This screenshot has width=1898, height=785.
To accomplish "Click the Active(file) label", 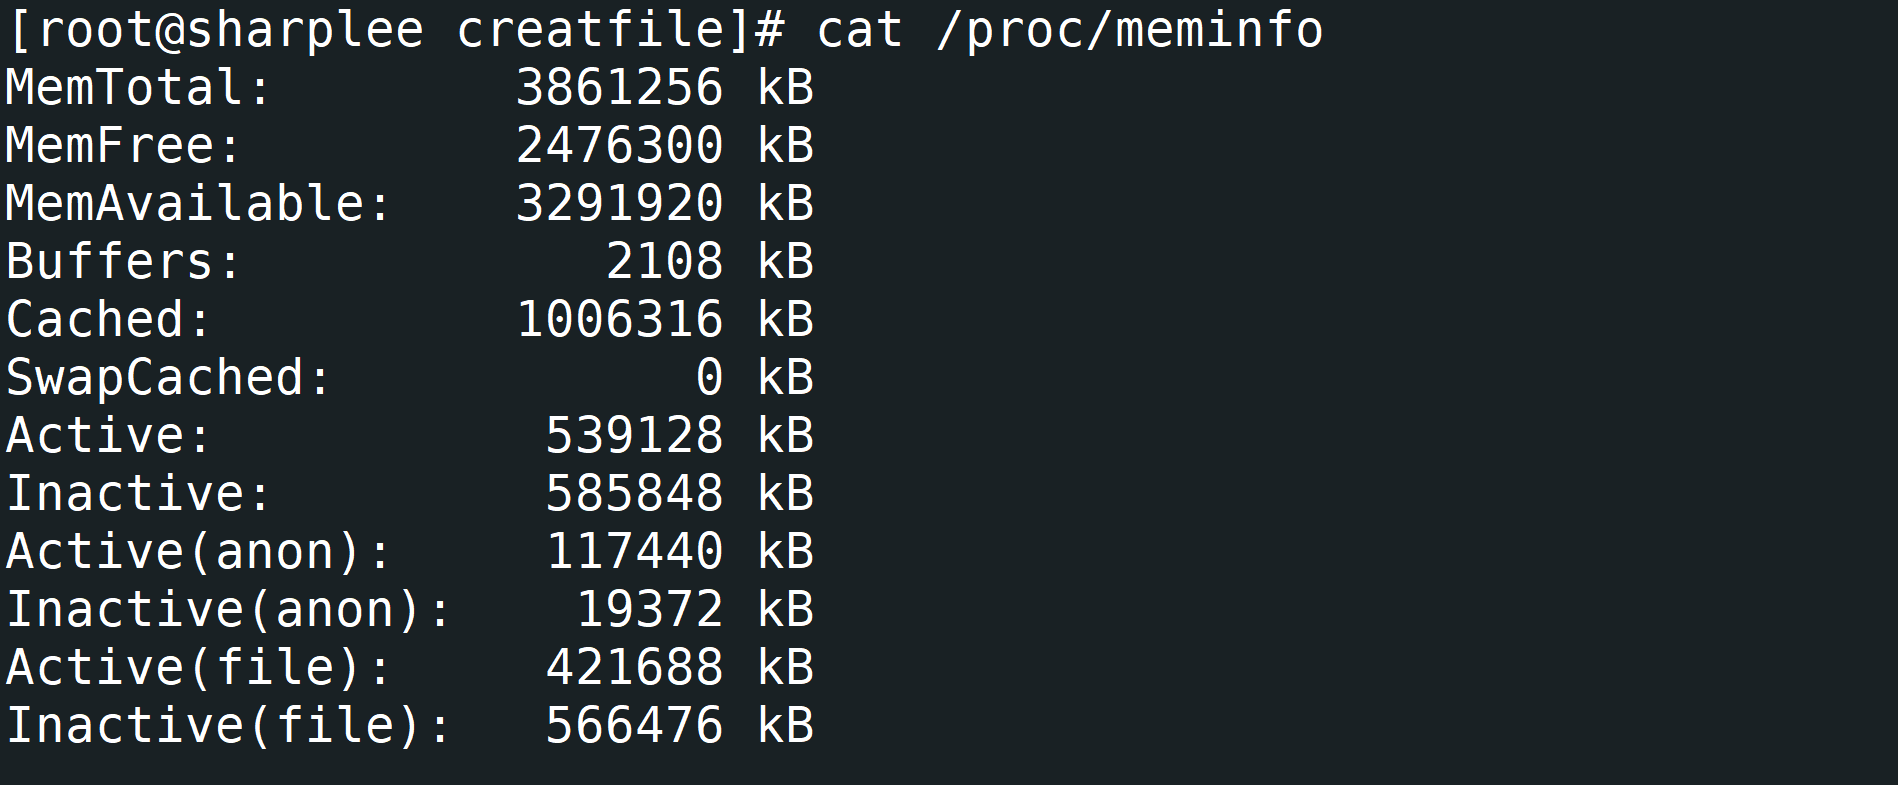I will [198, 668].
